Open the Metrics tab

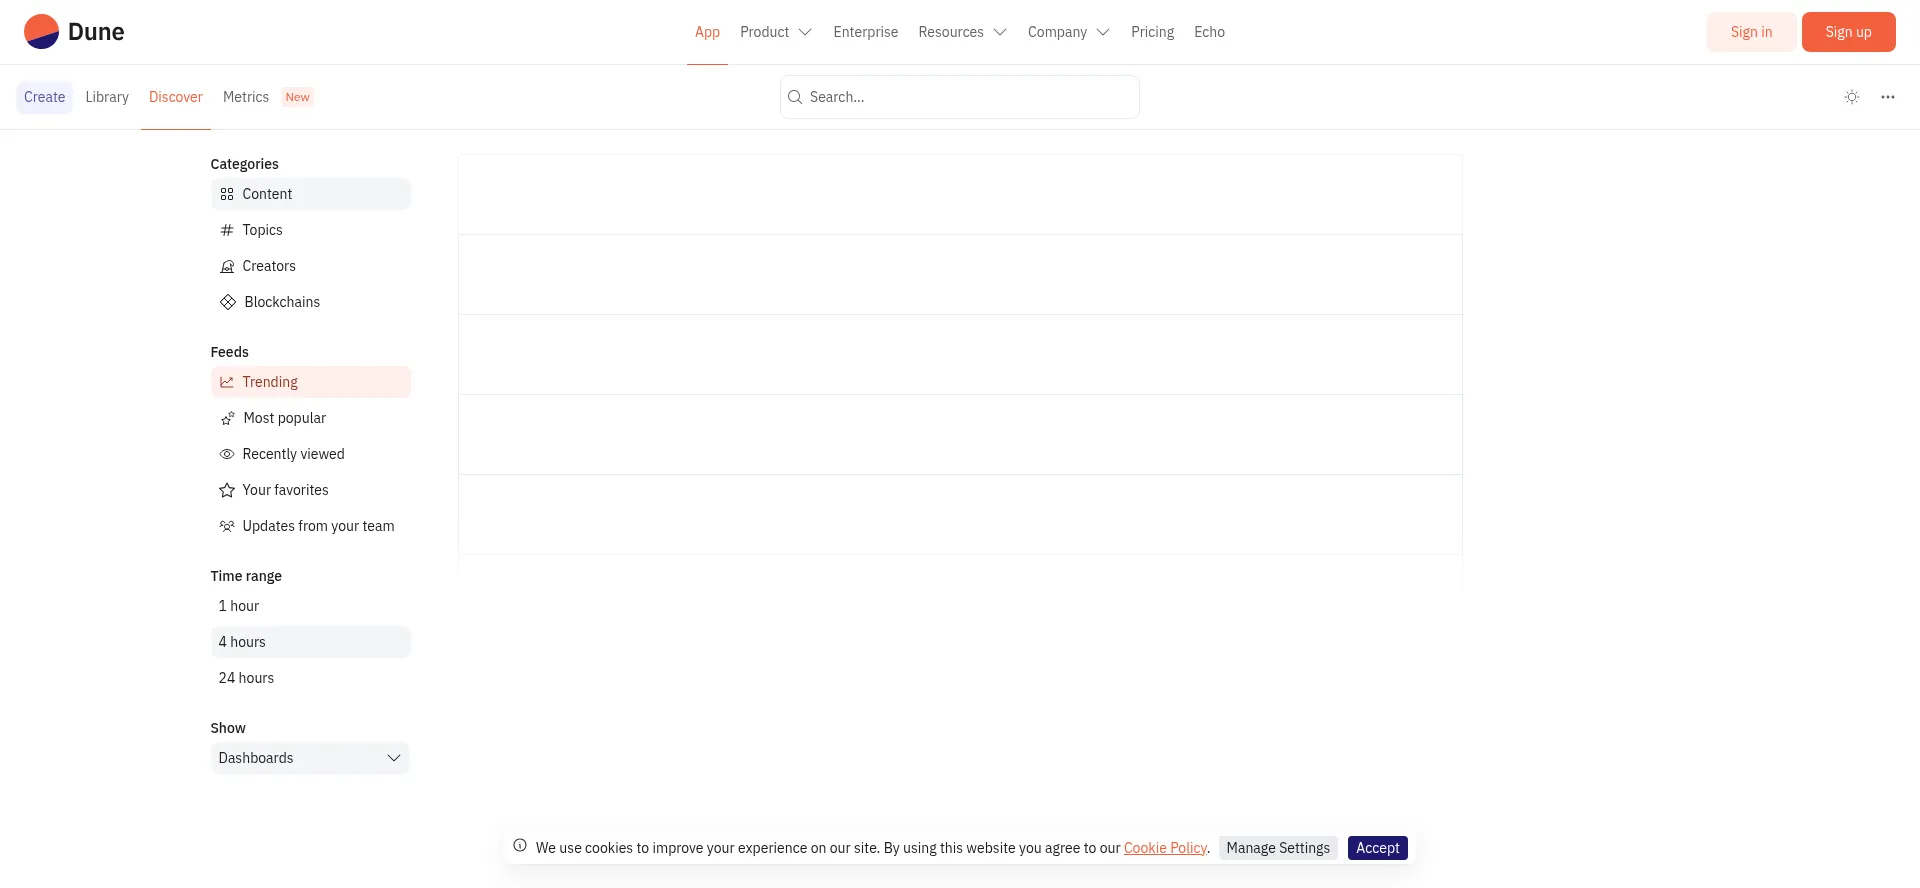pos(246,97)
